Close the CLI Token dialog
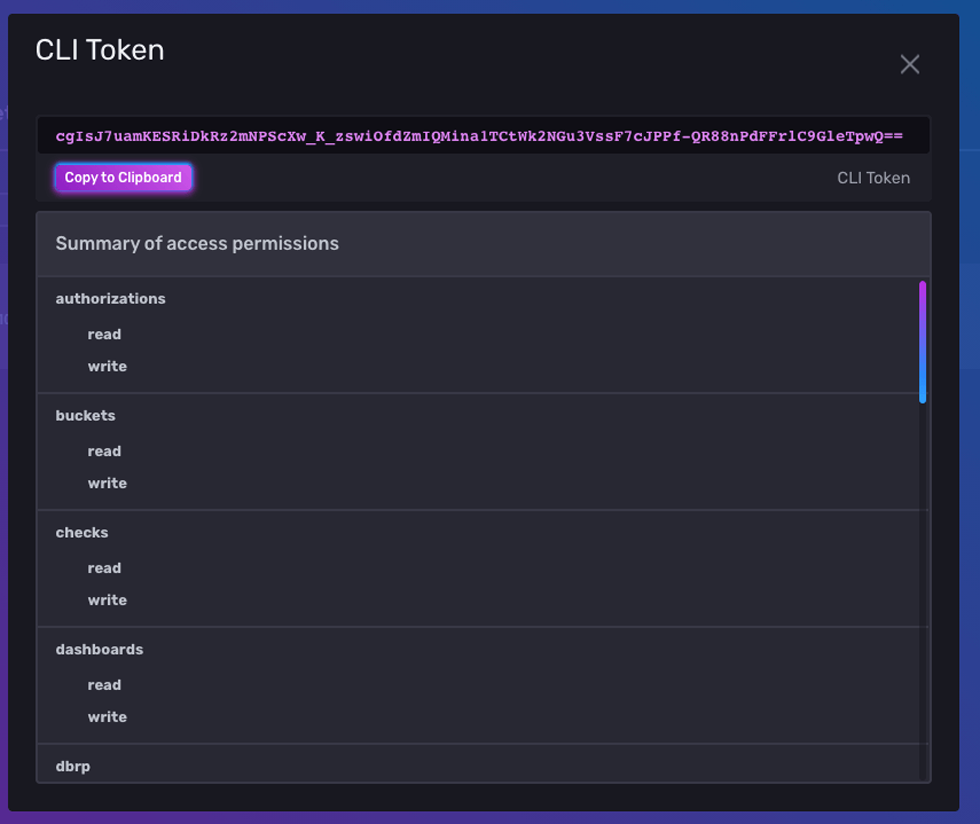 tap(909, 63)
